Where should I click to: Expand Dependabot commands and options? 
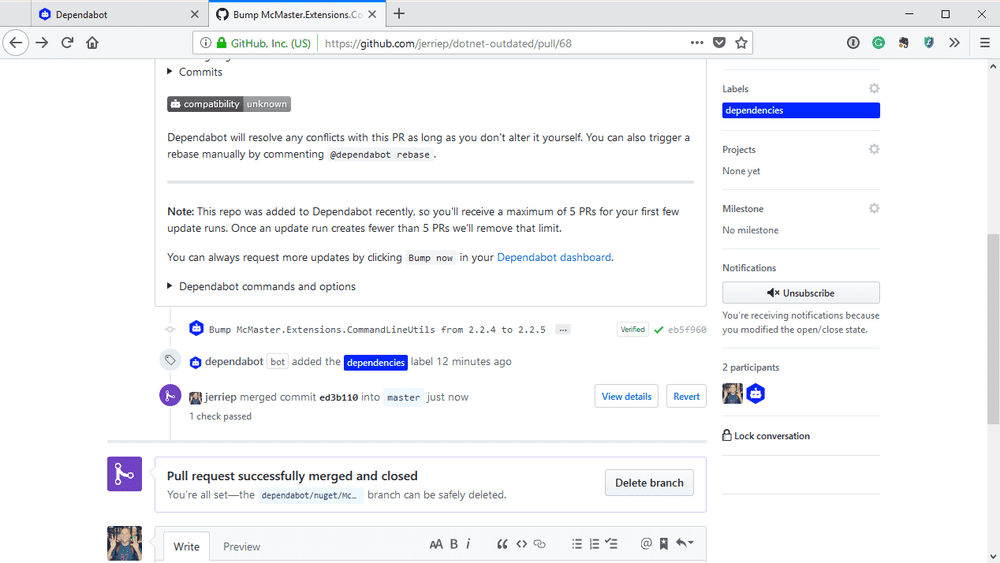(x=261, y=286)
